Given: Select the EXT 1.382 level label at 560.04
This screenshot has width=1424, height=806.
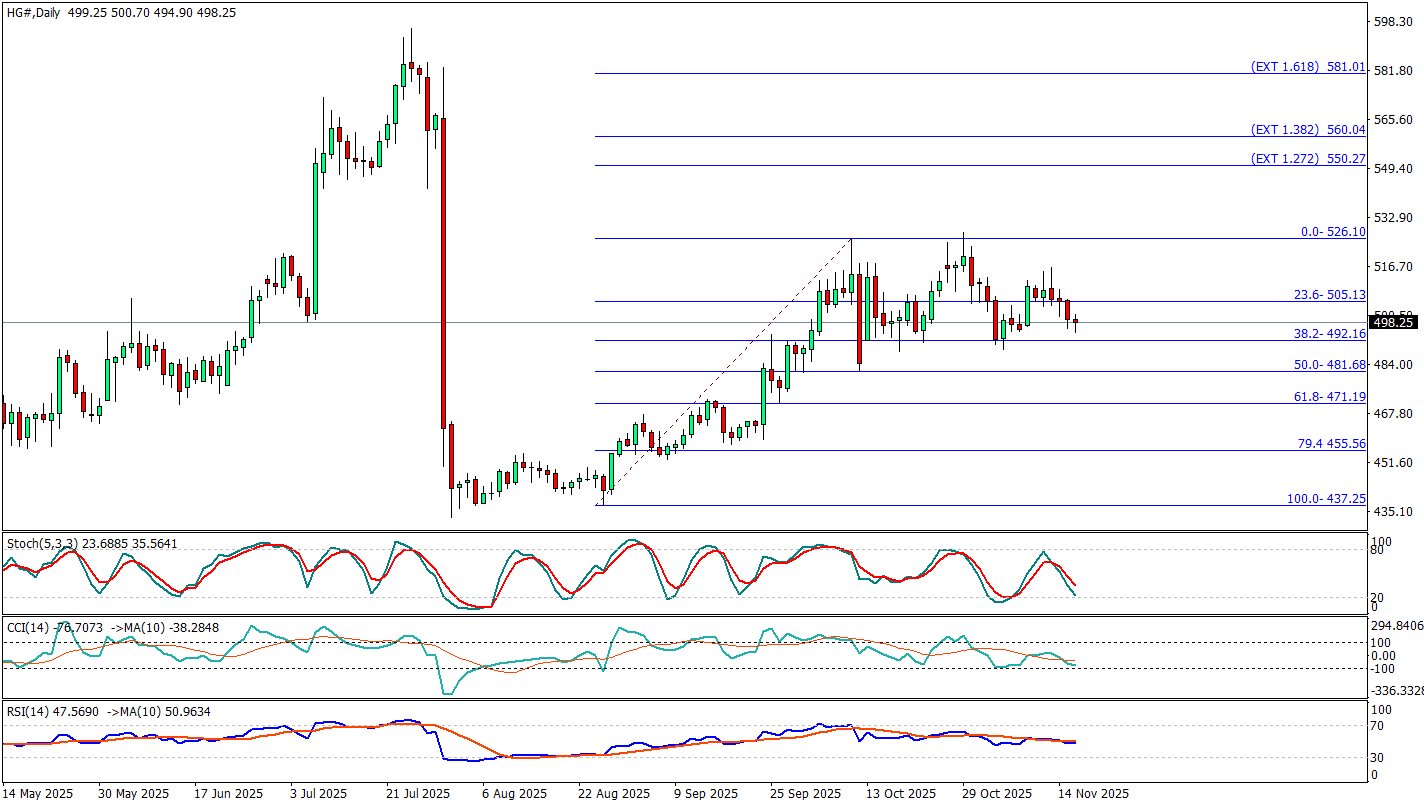Looking at the screenshot, I should pyautogui.click(x=1308, y=130).
